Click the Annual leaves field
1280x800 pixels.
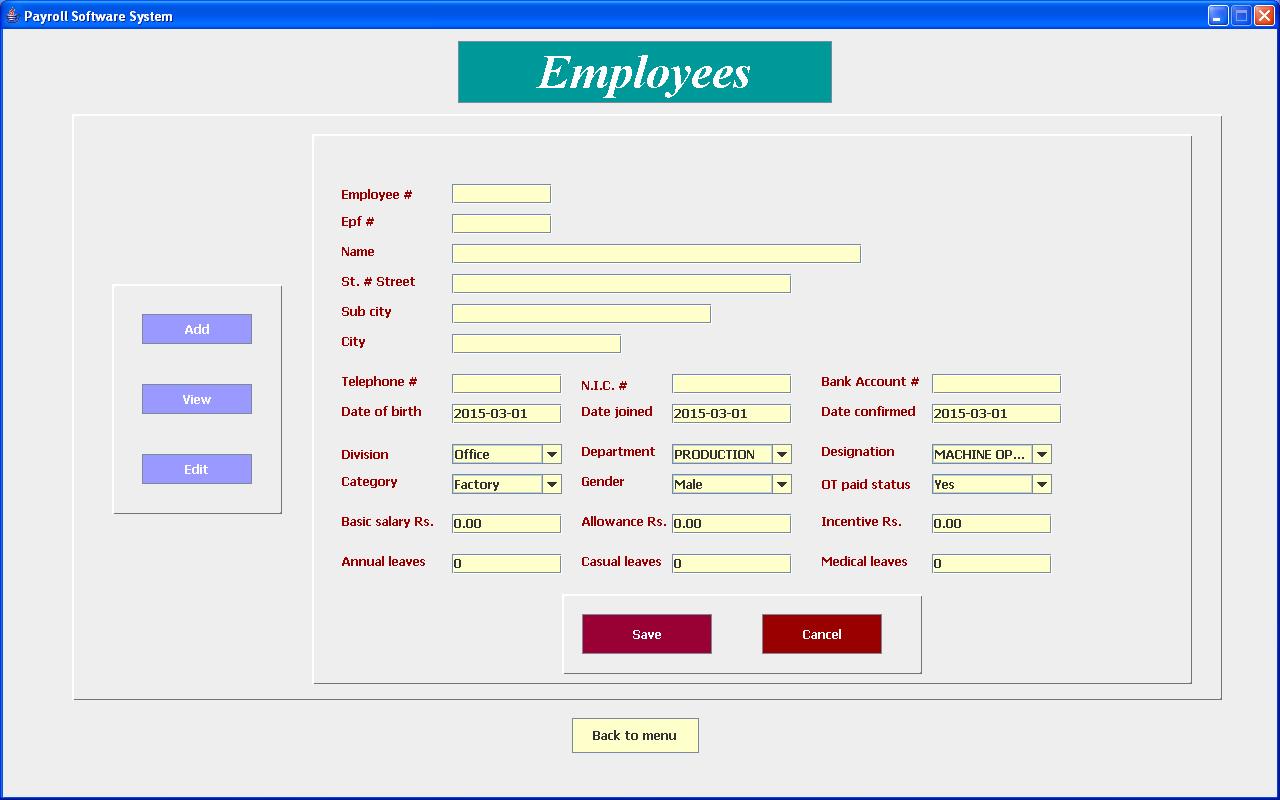[505, 562]
